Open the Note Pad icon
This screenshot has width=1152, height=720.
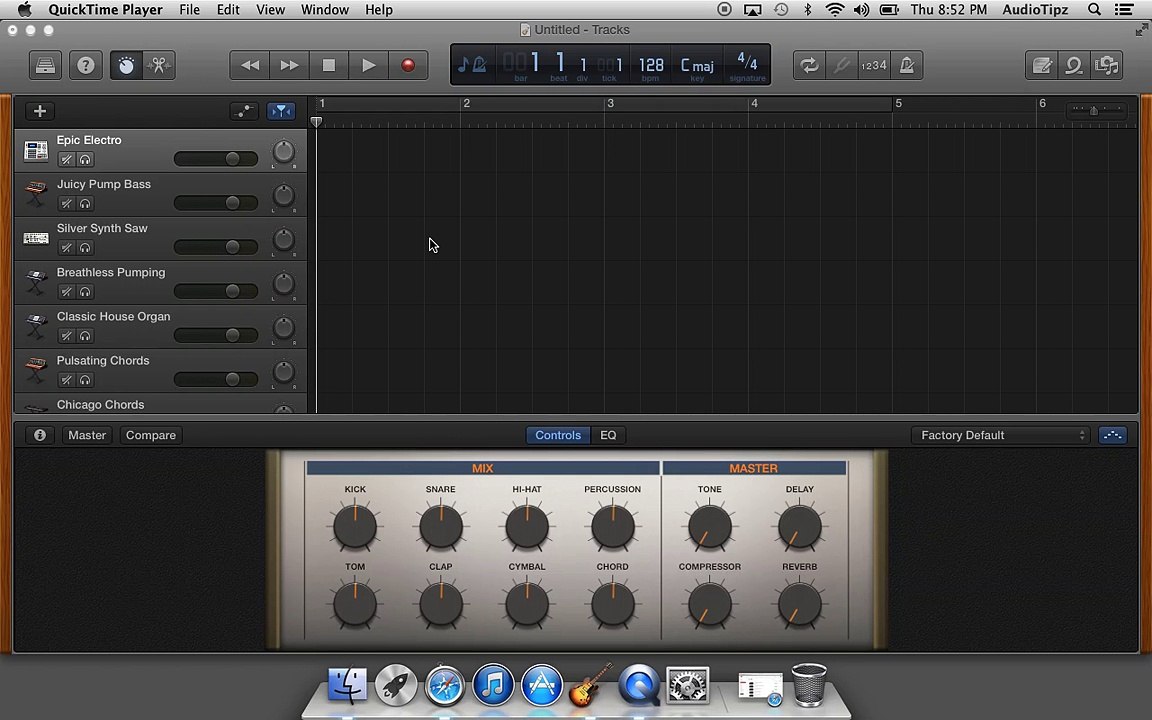point(1042,65)
